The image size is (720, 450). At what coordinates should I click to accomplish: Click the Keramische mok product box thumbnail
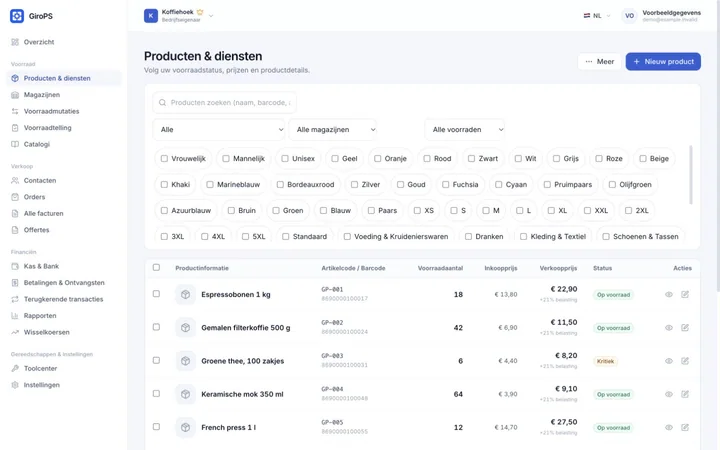(186, 394)
